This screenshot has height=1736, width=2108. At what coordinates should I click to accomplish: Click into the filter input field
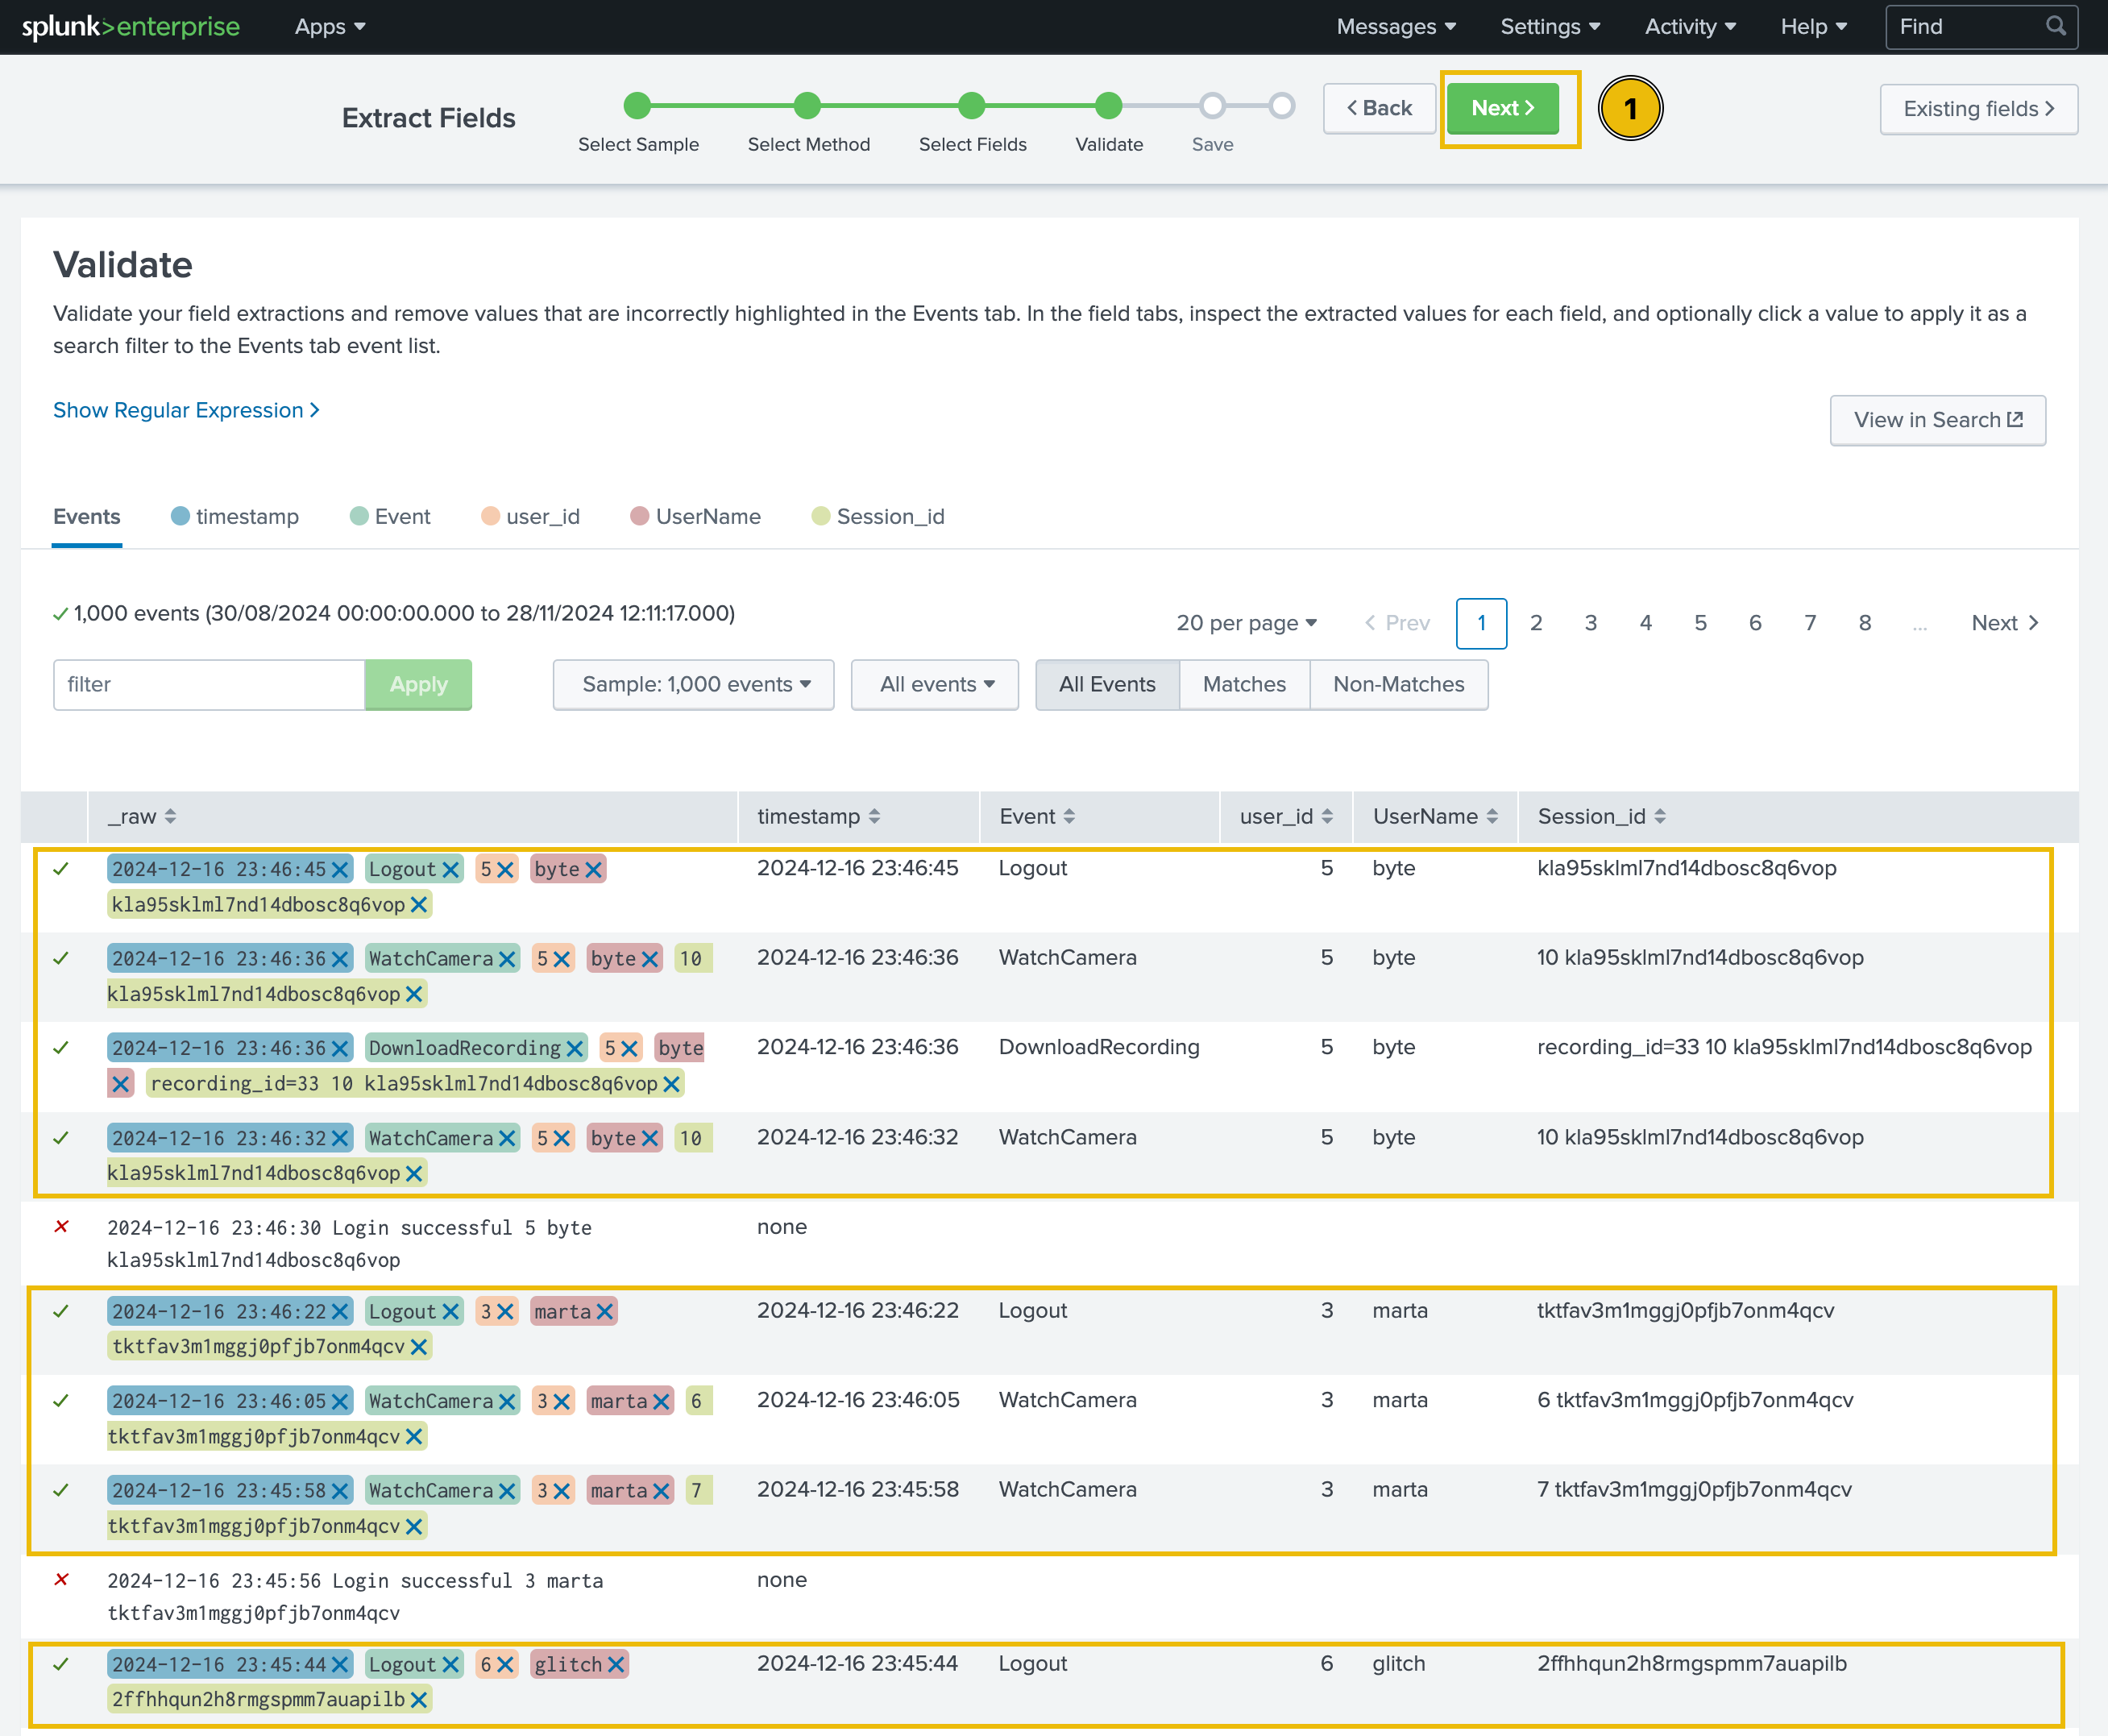pos(209,685)
